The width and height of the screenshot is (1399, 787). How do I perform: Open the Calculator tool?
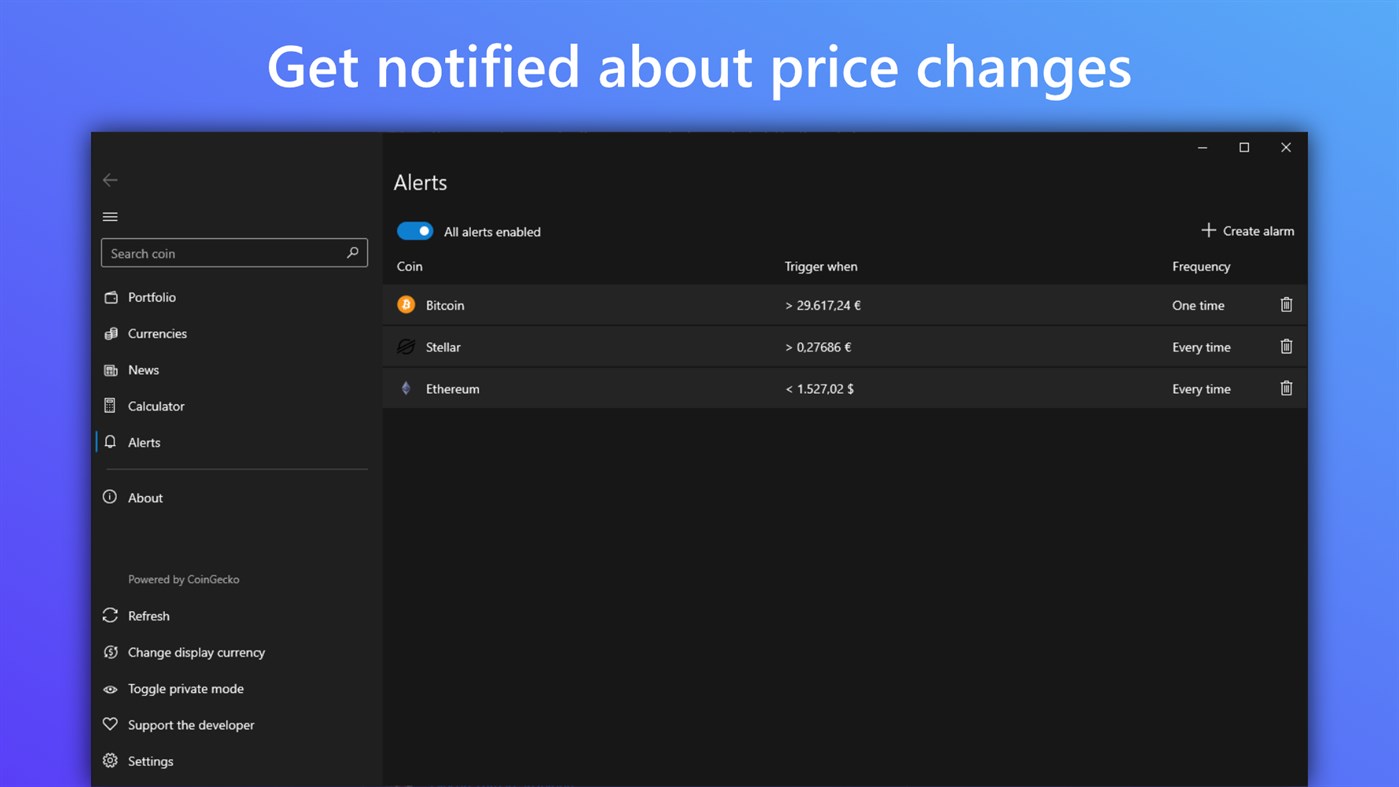[155, 405]
